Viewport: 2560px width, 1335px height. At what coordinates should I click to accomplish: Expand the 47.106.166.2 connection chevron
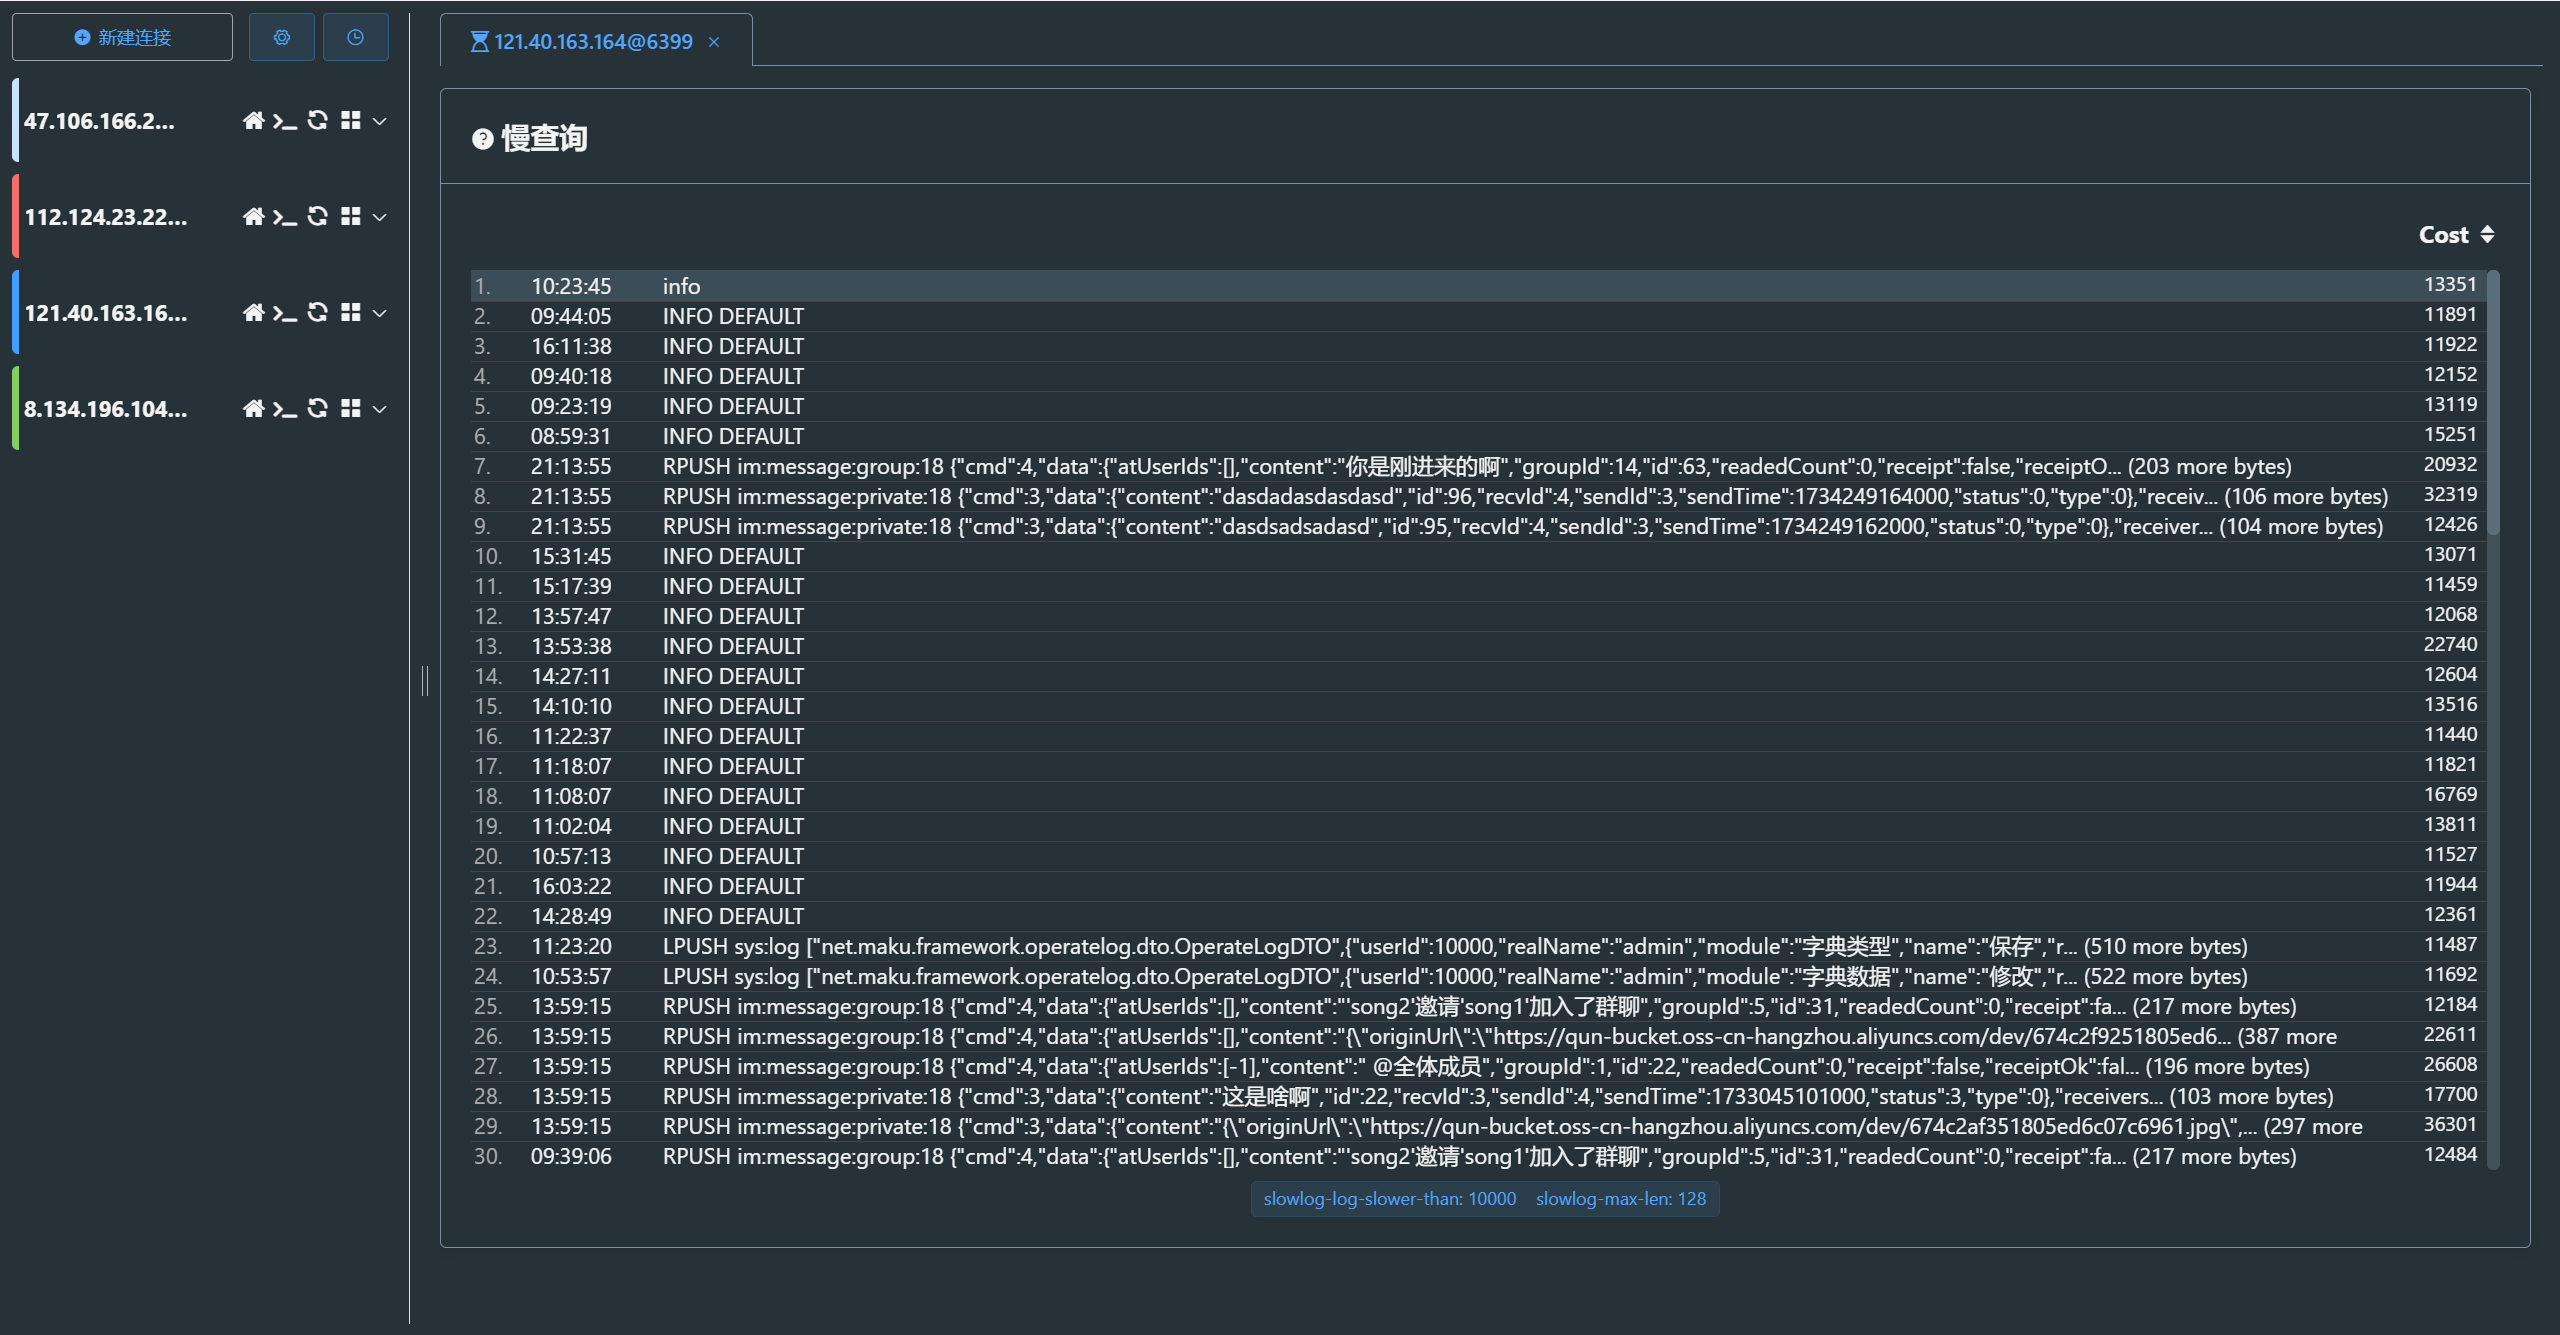(380, 121)
